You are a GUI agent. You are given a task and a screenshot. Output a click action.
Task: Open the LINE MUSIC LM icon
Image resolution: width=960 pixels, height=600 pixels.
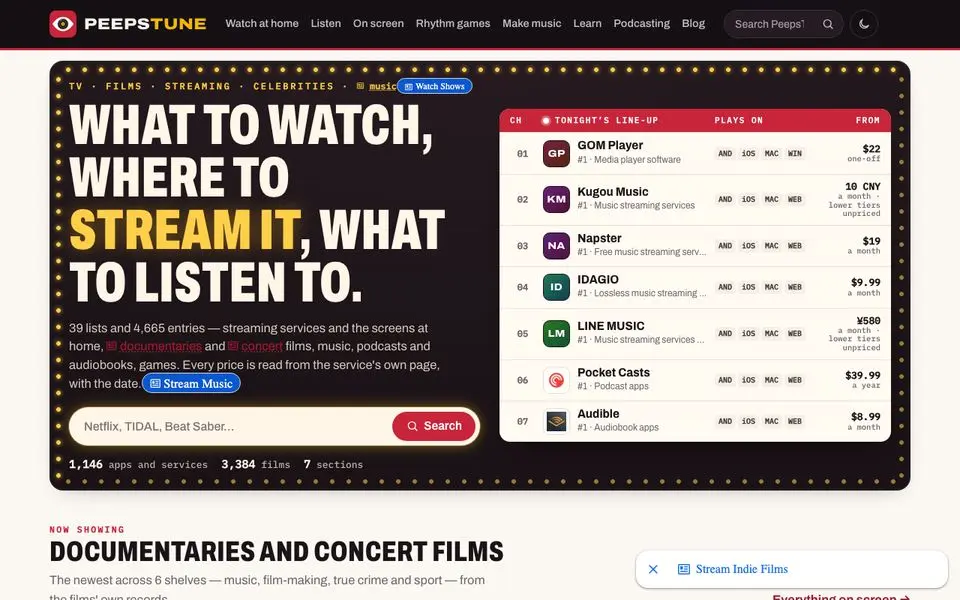pos(556,333)
